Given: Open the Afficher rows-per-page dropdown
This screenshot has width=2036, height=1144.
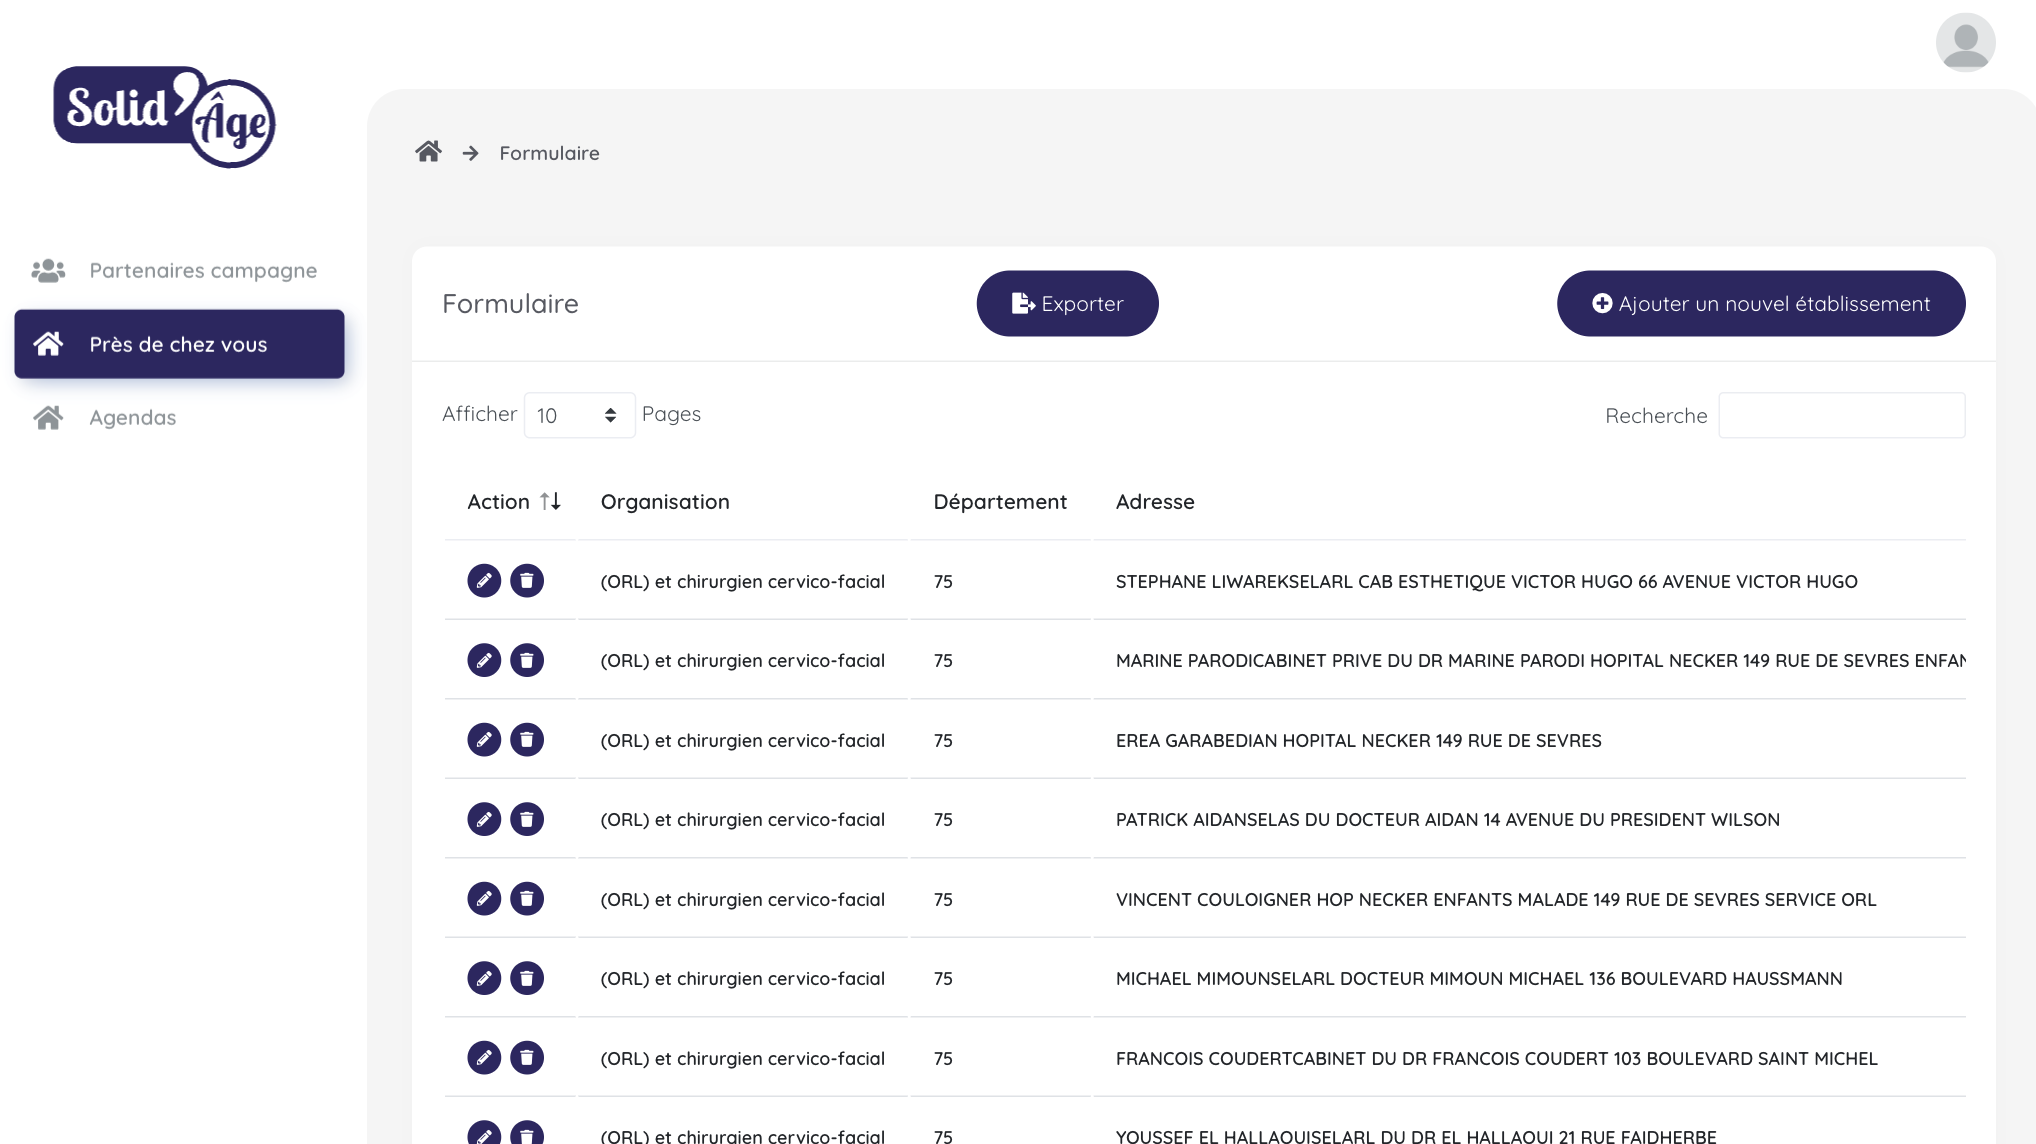Looking at the screenshot, I should coord(579,415).
